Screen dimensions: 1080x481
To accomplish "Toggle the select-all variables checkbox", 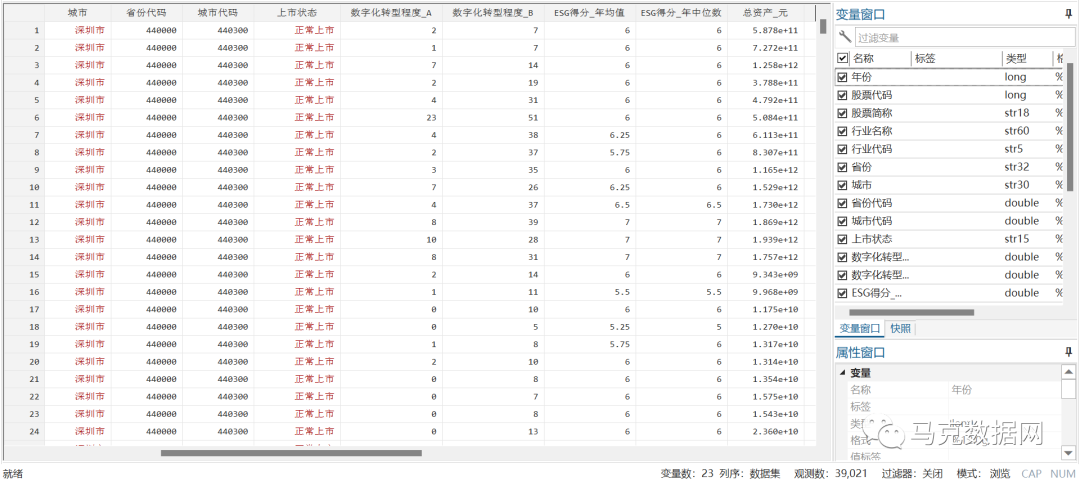I will pos(842,59).
